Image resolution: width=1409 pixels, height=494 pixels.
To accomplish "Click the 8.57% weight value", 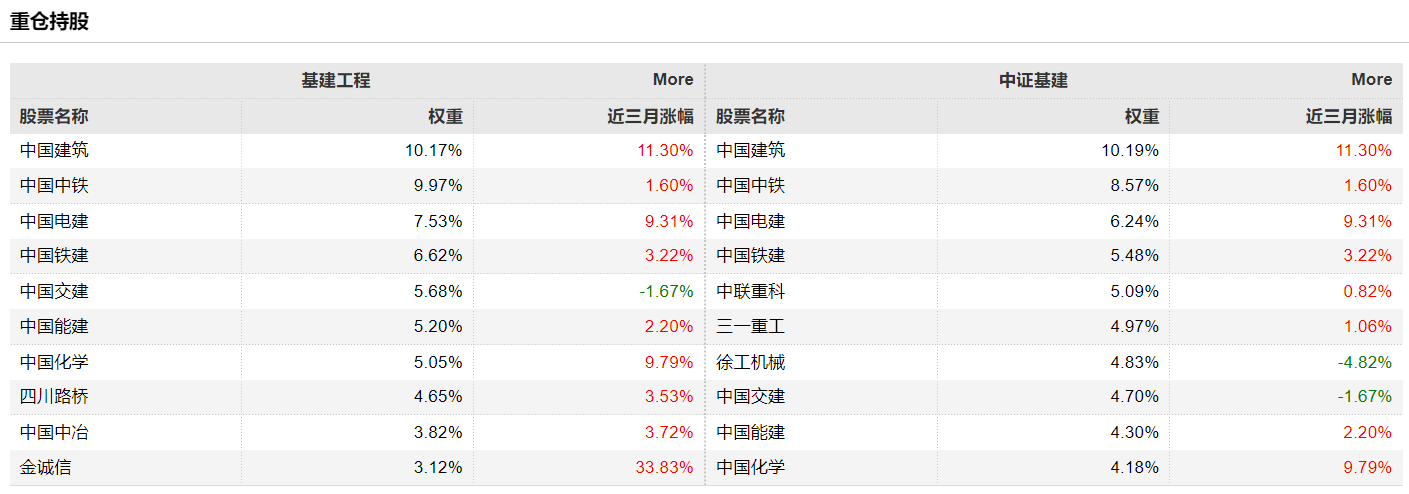I will [x=1135, y=185].
